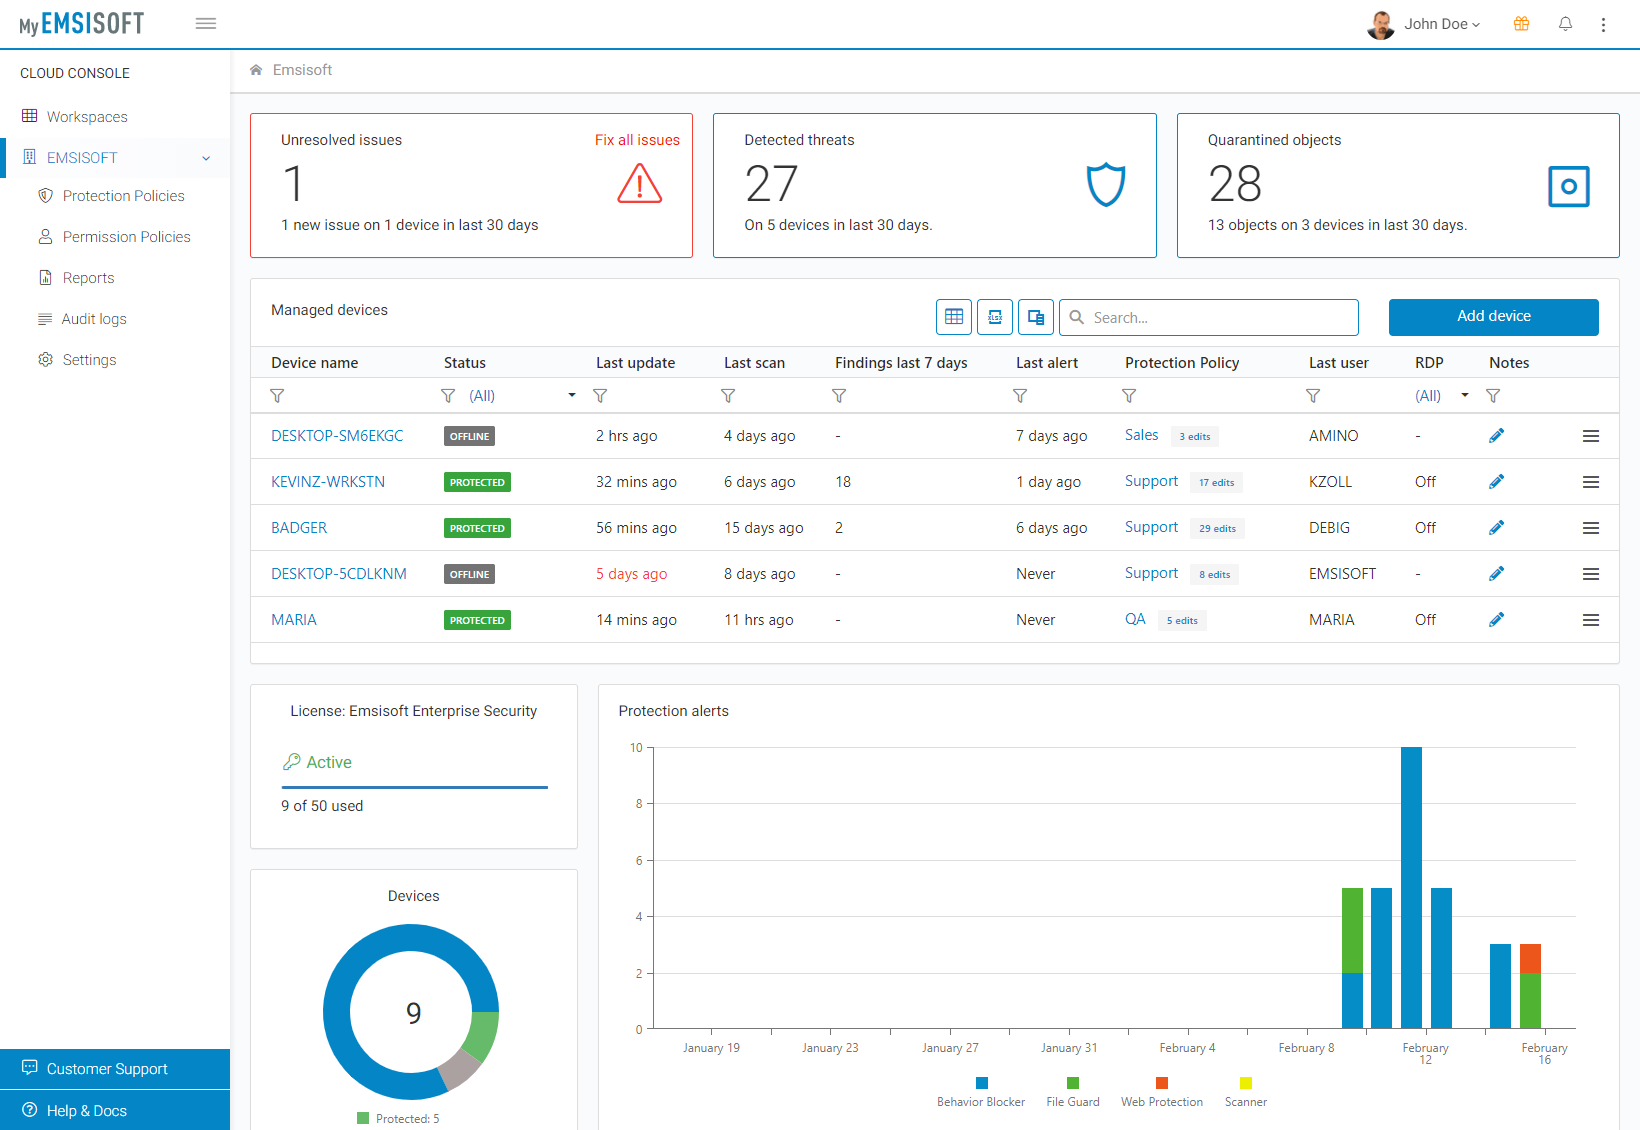
Task: Filter the Last scan column
Action: tap(728, 396)
